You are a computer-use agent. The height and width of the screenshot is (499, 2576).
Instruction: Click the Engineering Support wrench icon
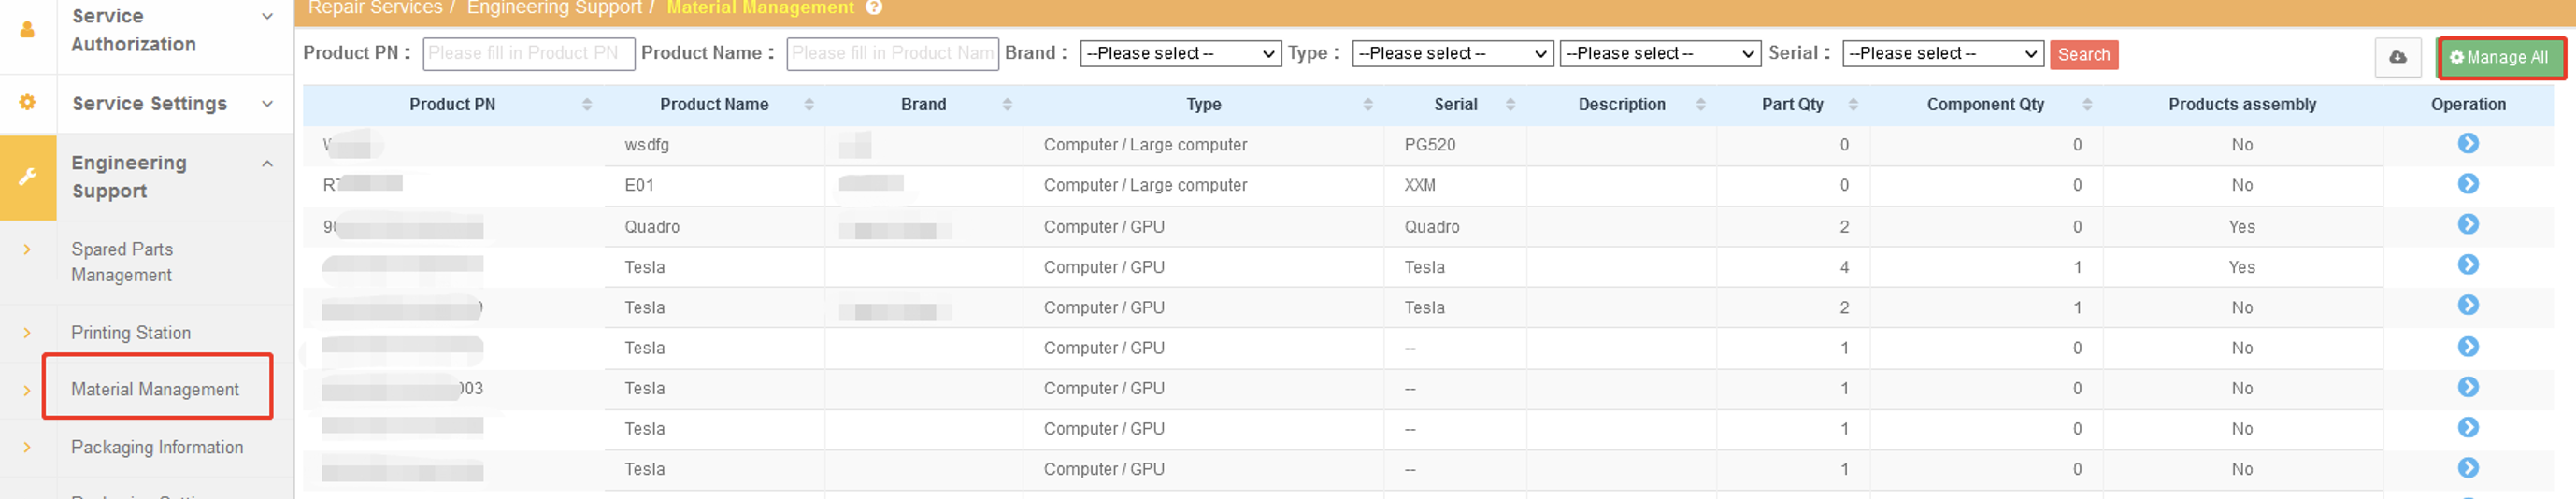pos(28,177)
